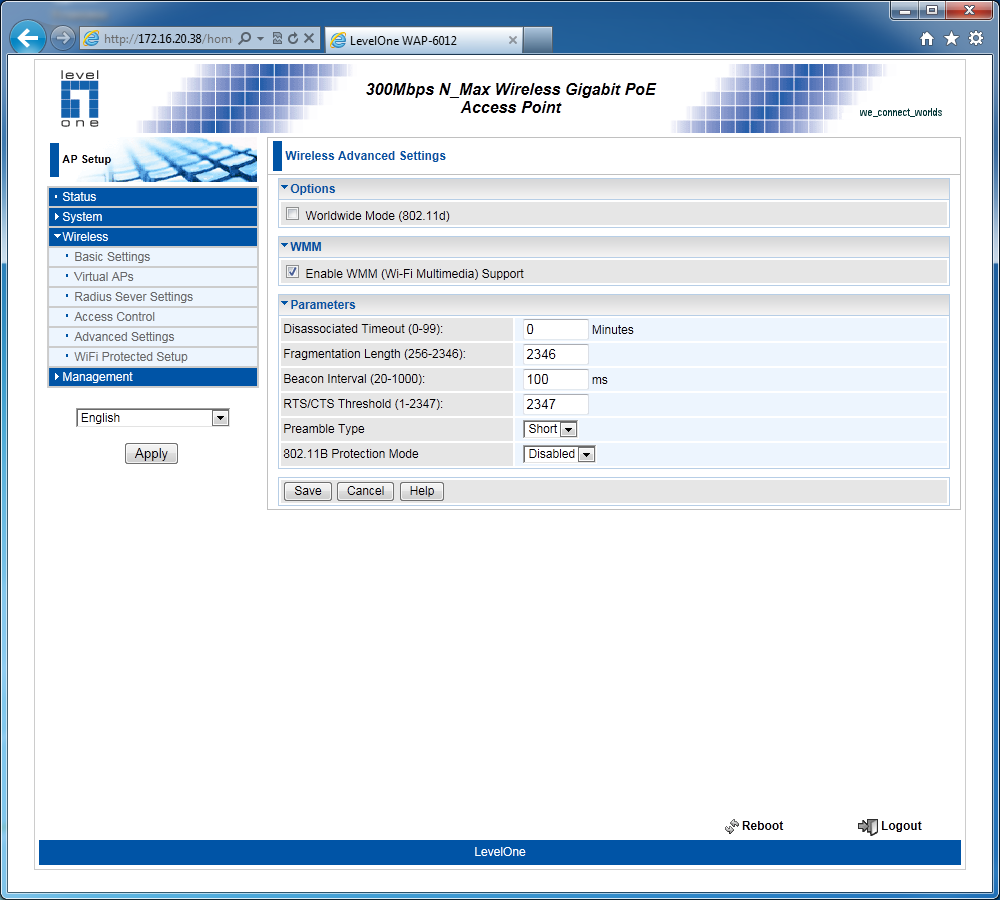Click the Preamble Type label
The width and height of the screenshot is (1000, 900).
click(324, 429)
